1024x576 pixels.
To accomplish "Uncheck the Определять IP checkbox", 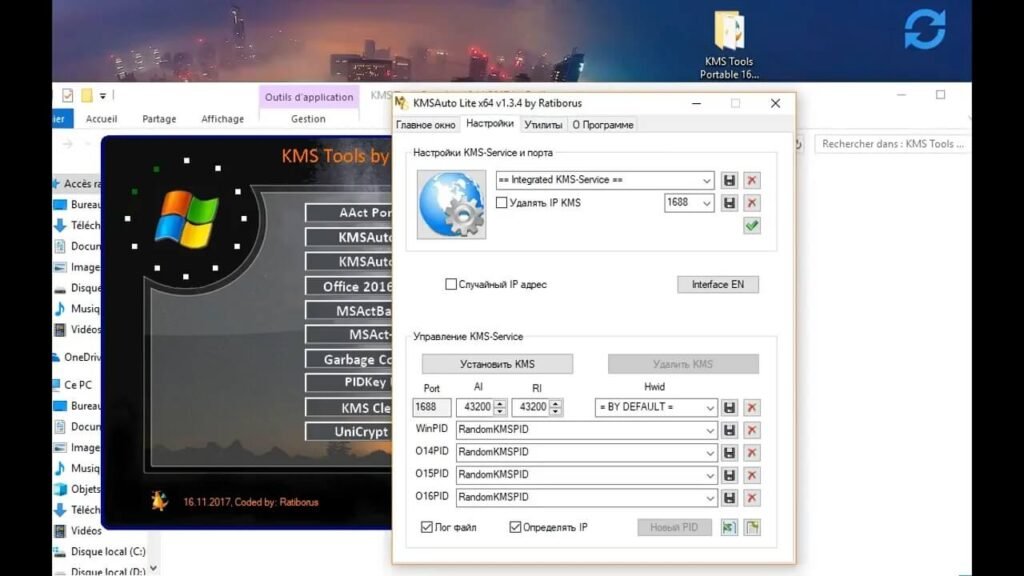I will click(515, 527).
